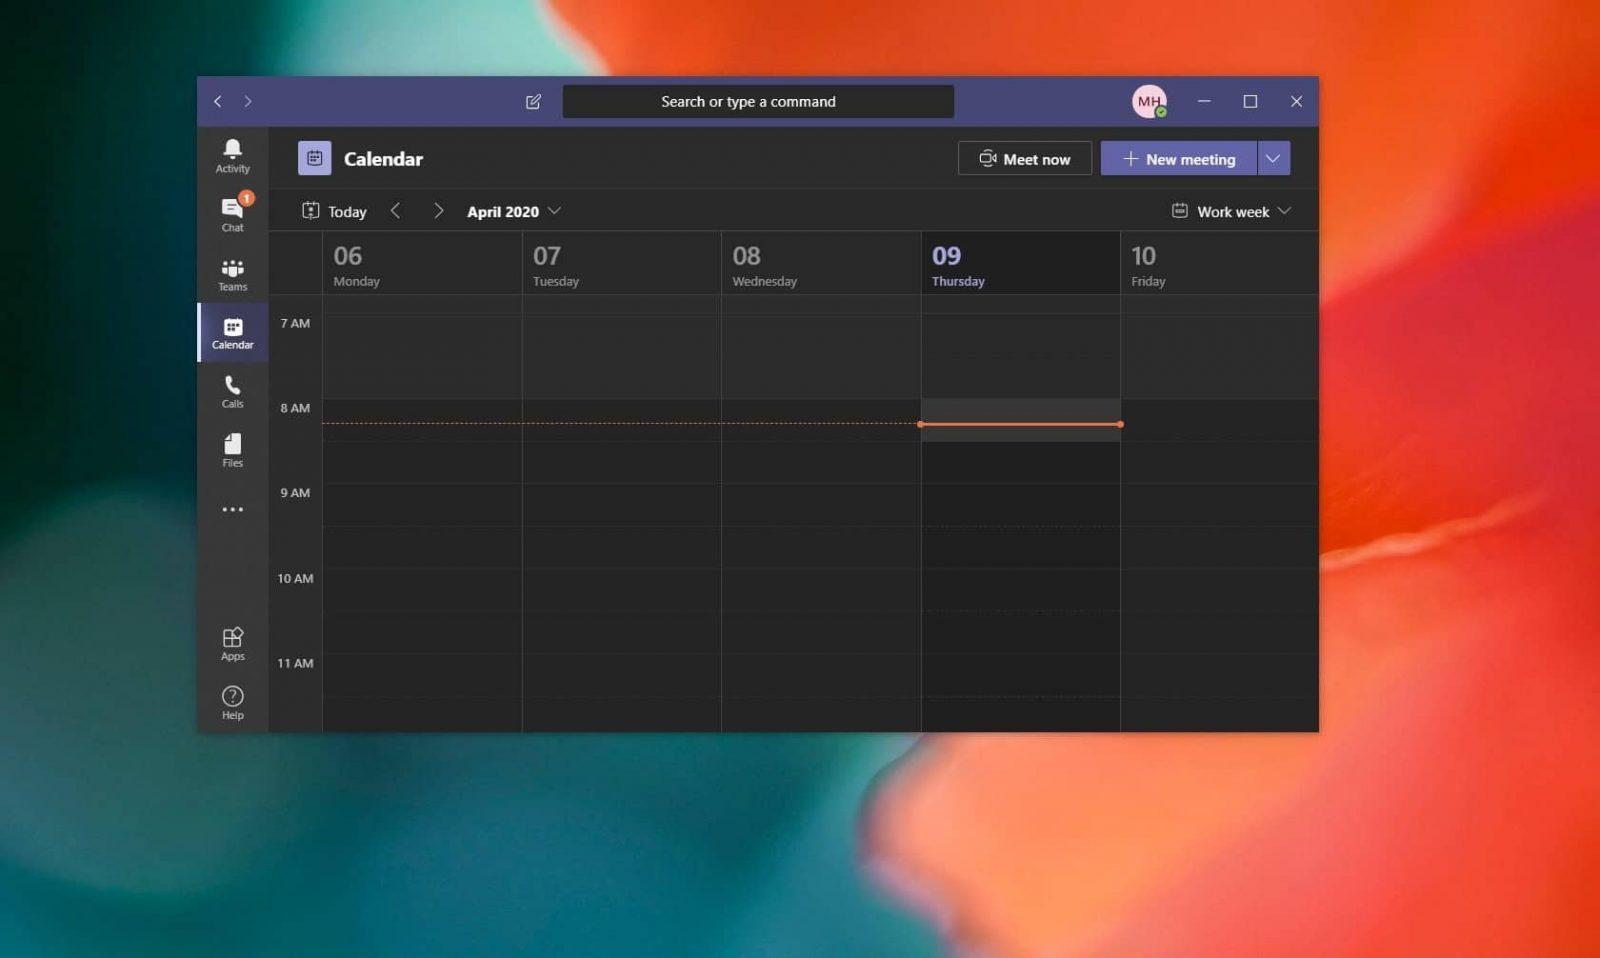Select the 06 Monday column header
1600x958 pixels.
(x=422, y=264)
